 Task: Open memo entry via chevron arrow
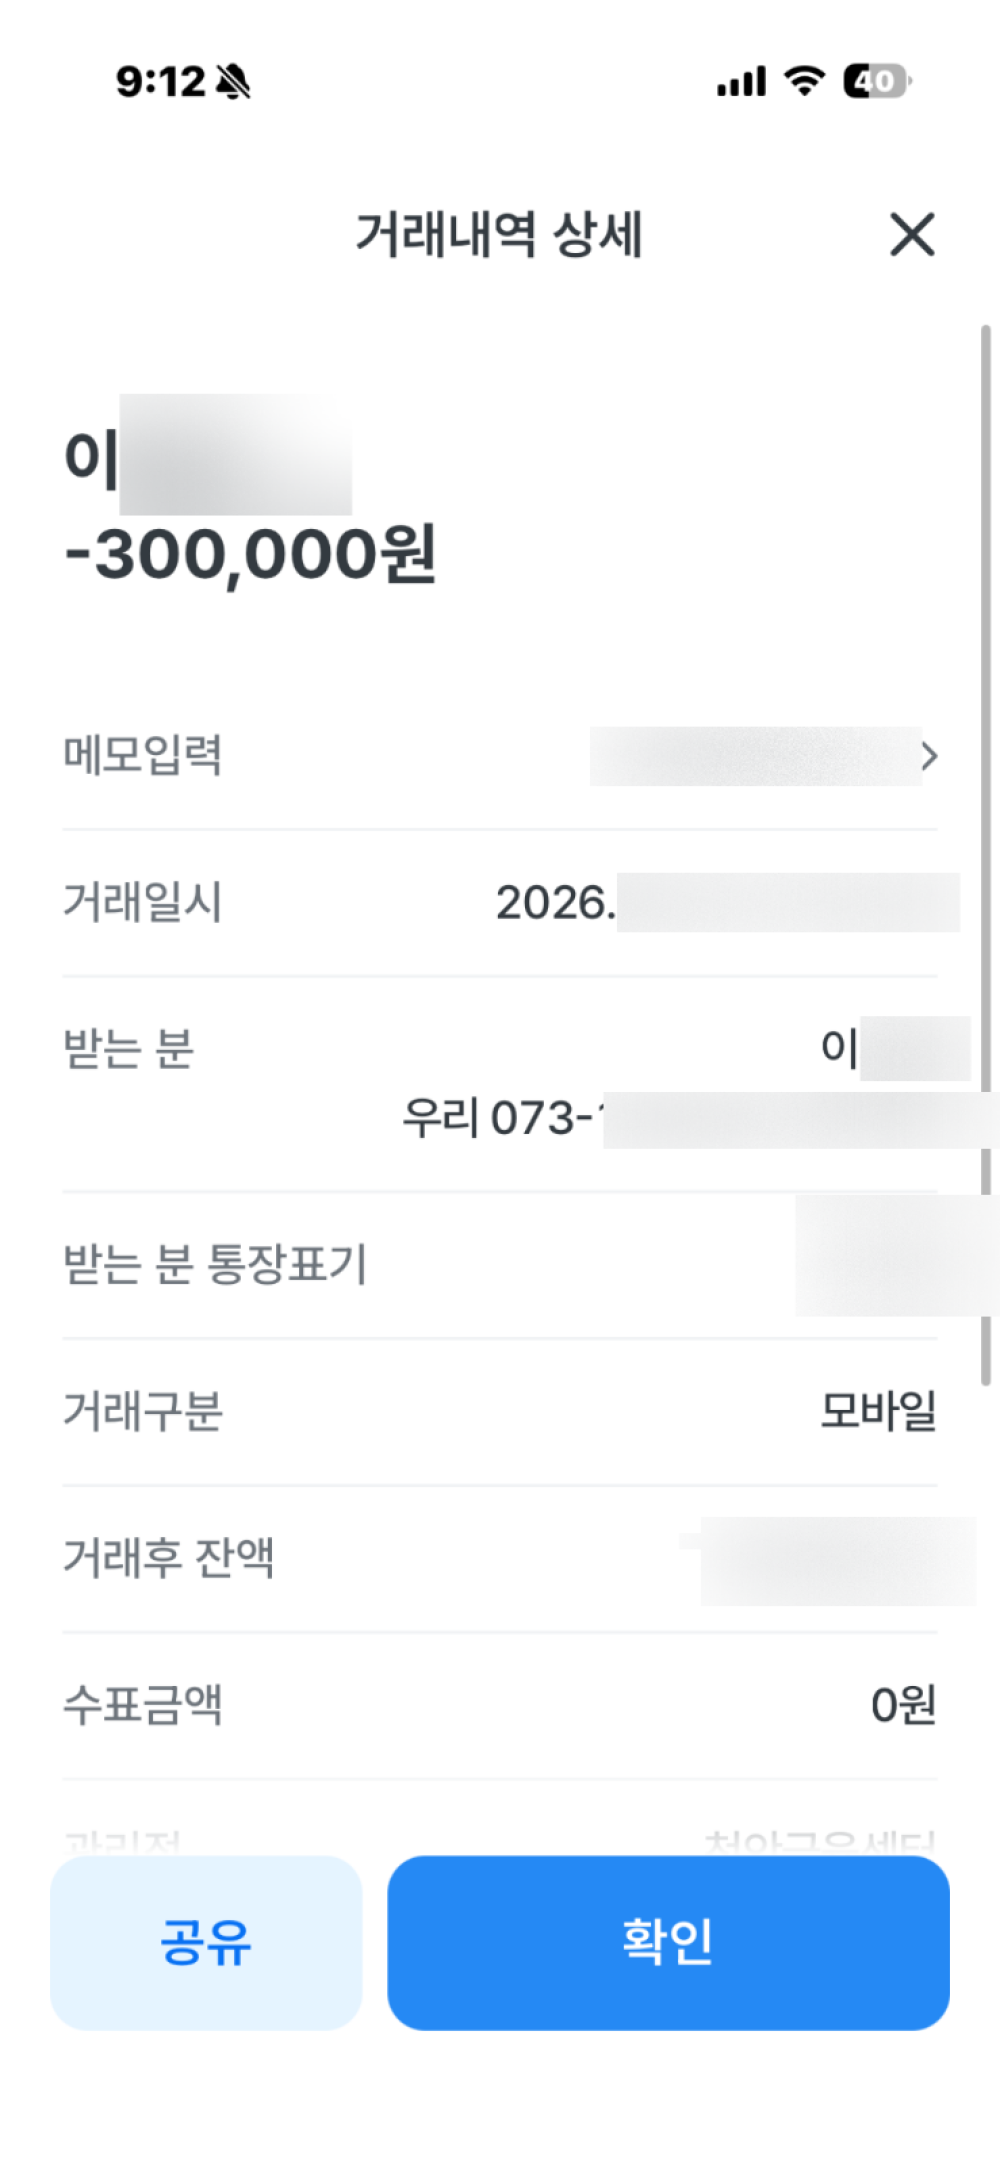[x=929, y=756]
